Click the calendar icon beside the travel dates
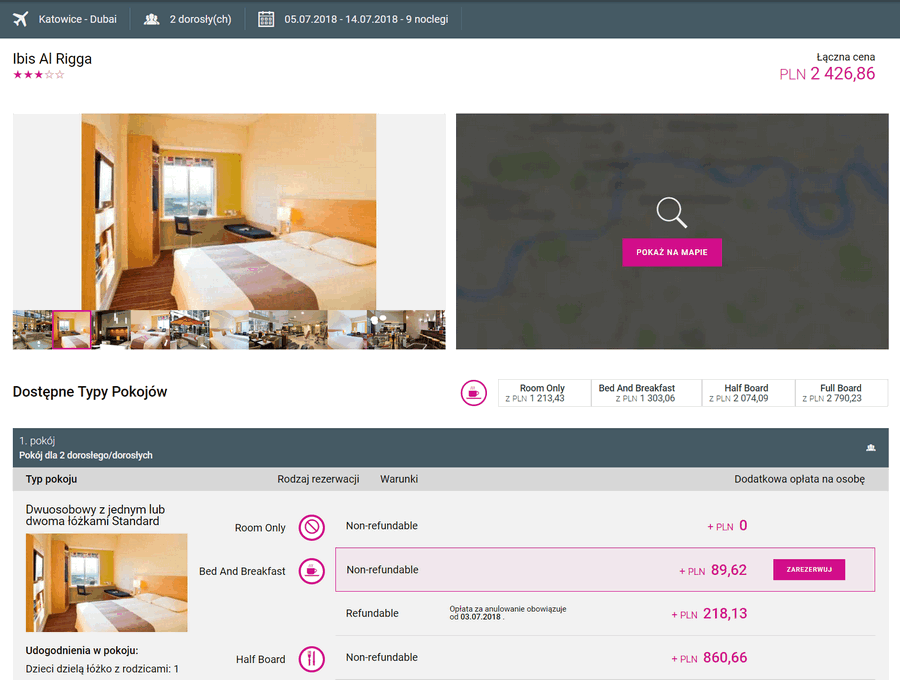Viewport: 900px width, 680px height. tap(266, 19)
